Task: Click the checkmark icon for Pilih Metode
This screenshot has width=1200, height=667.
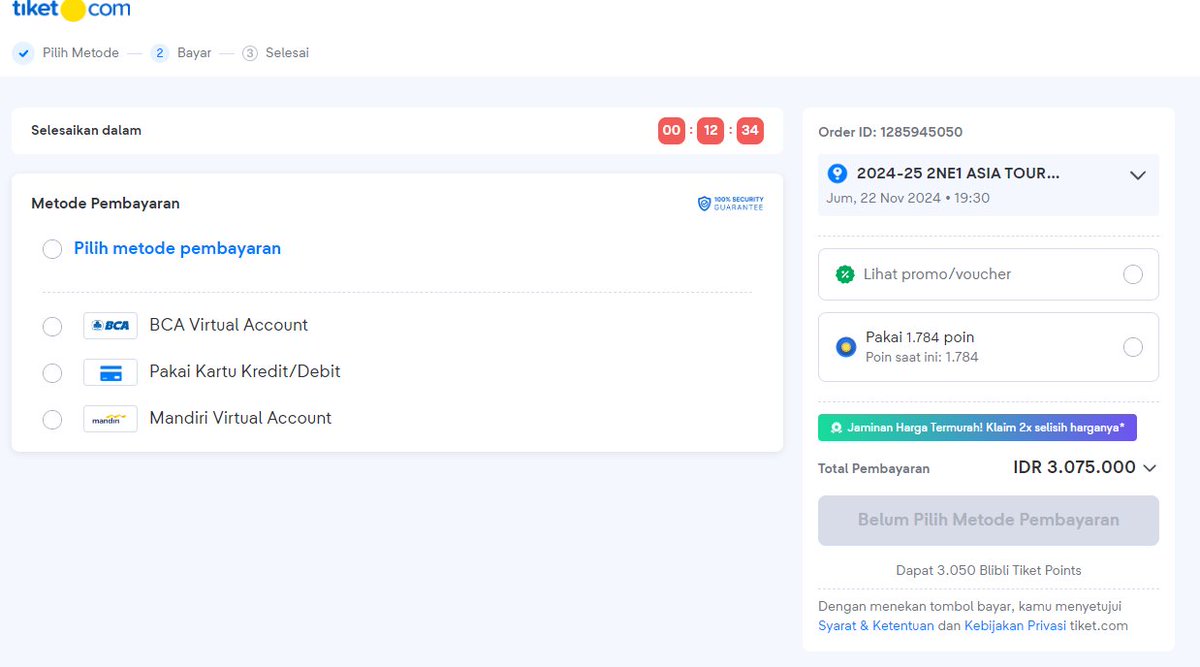Action: tap(23, 53)
